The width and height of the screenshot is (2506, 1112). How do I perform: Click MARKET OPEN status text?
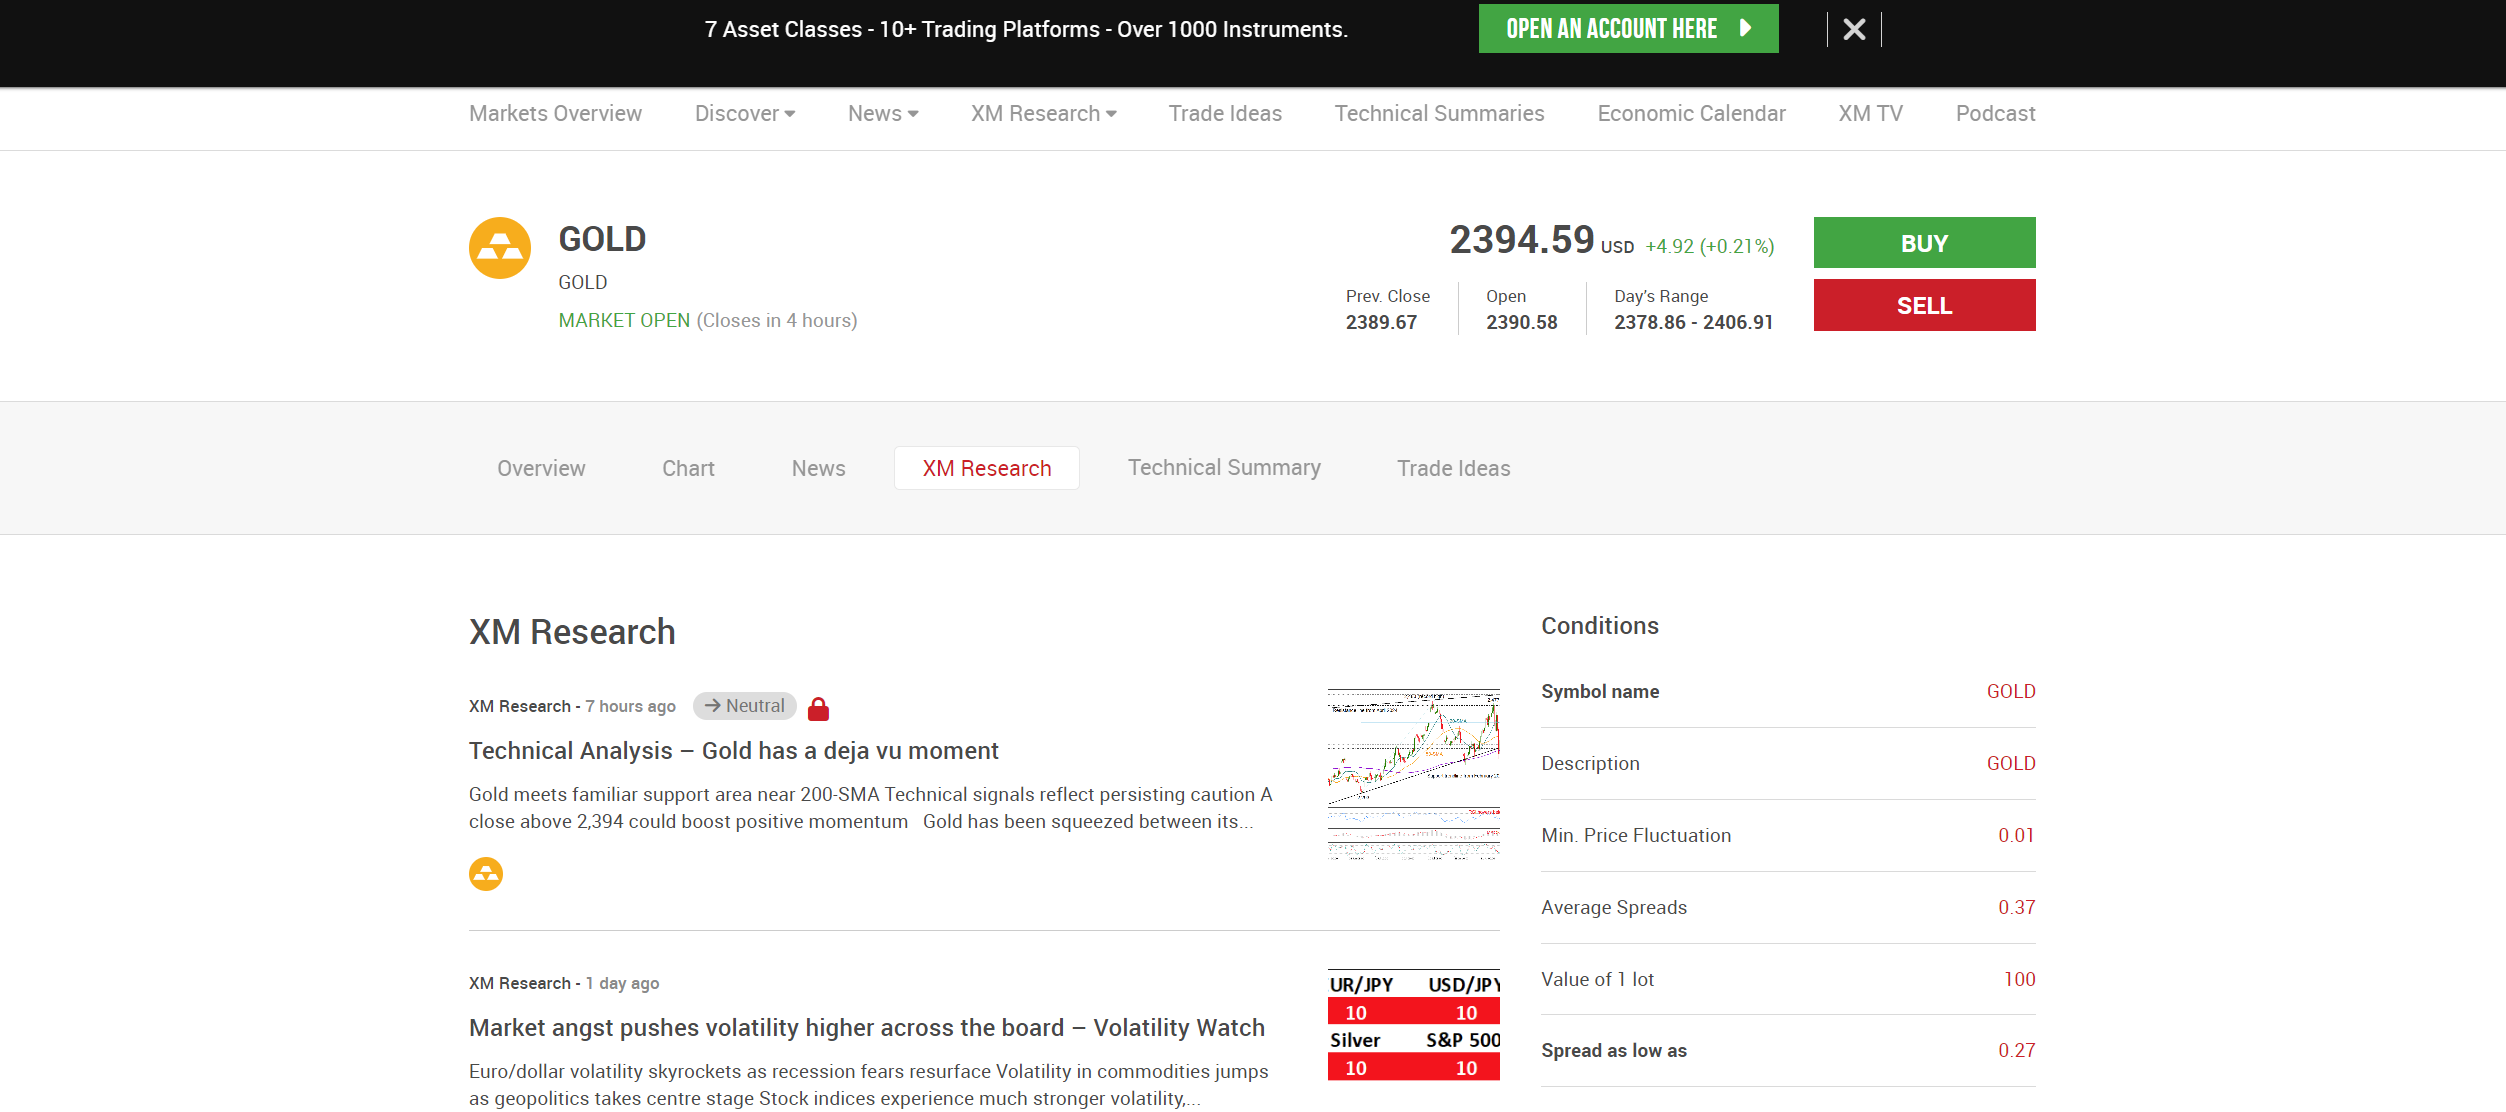click(x=624, y=320)
